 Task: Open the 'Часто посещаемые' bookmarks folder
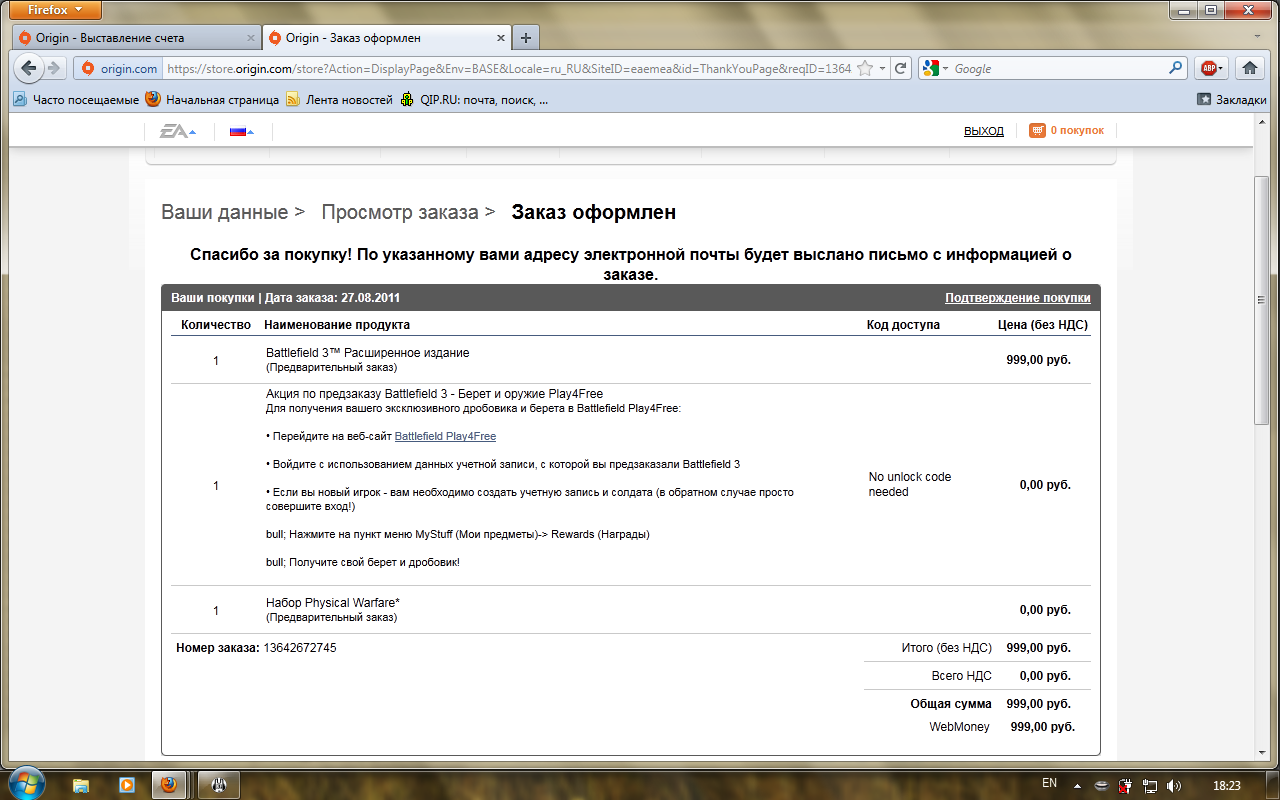[76, 99]
